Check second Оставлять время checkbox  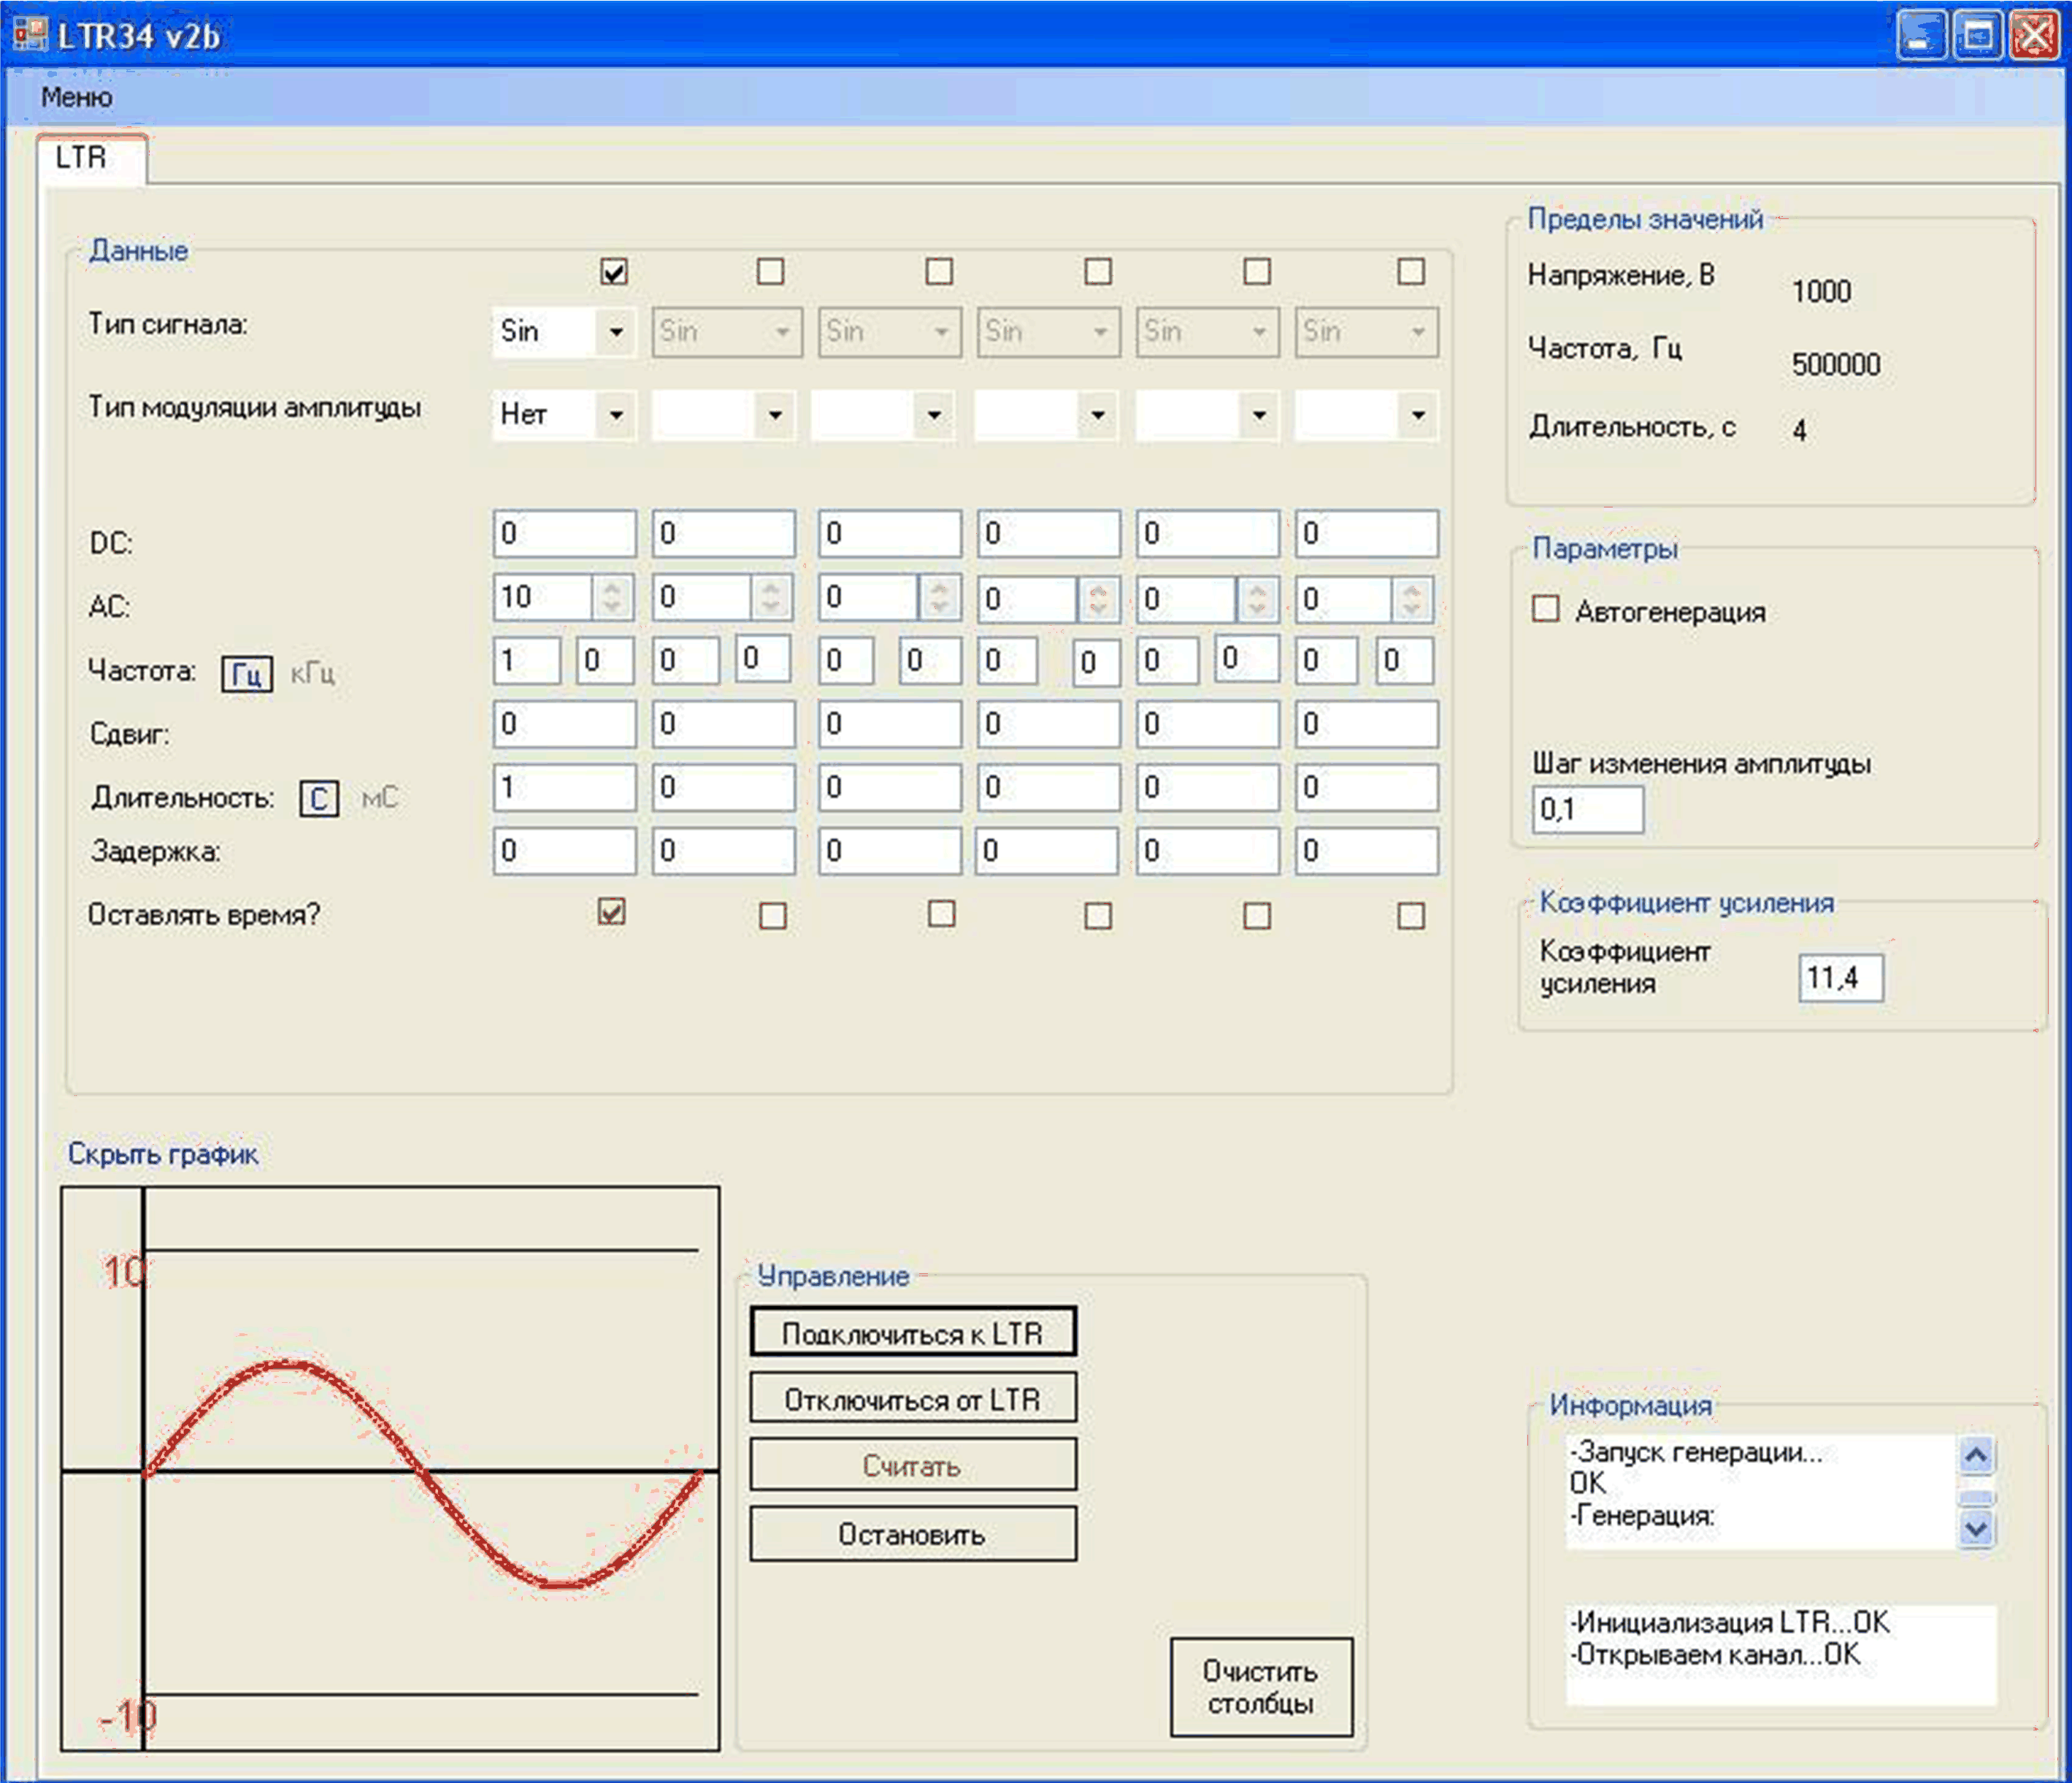tap(773, 915)
